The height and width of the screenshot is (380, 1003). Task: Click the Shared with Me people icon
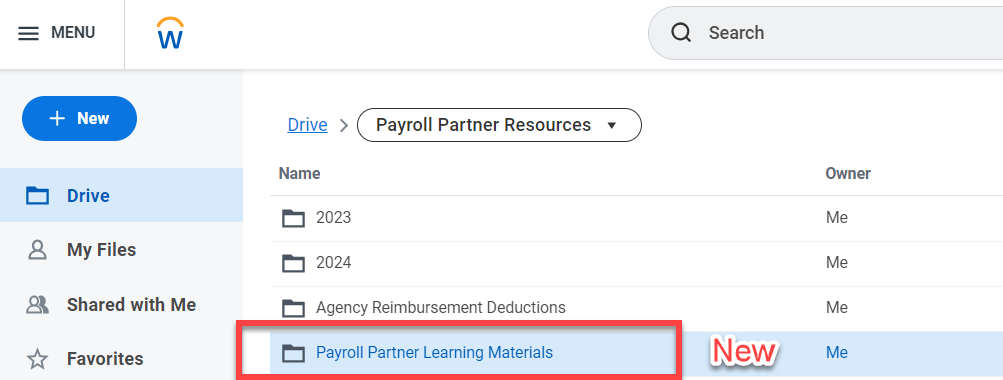[x=38, y=305]
